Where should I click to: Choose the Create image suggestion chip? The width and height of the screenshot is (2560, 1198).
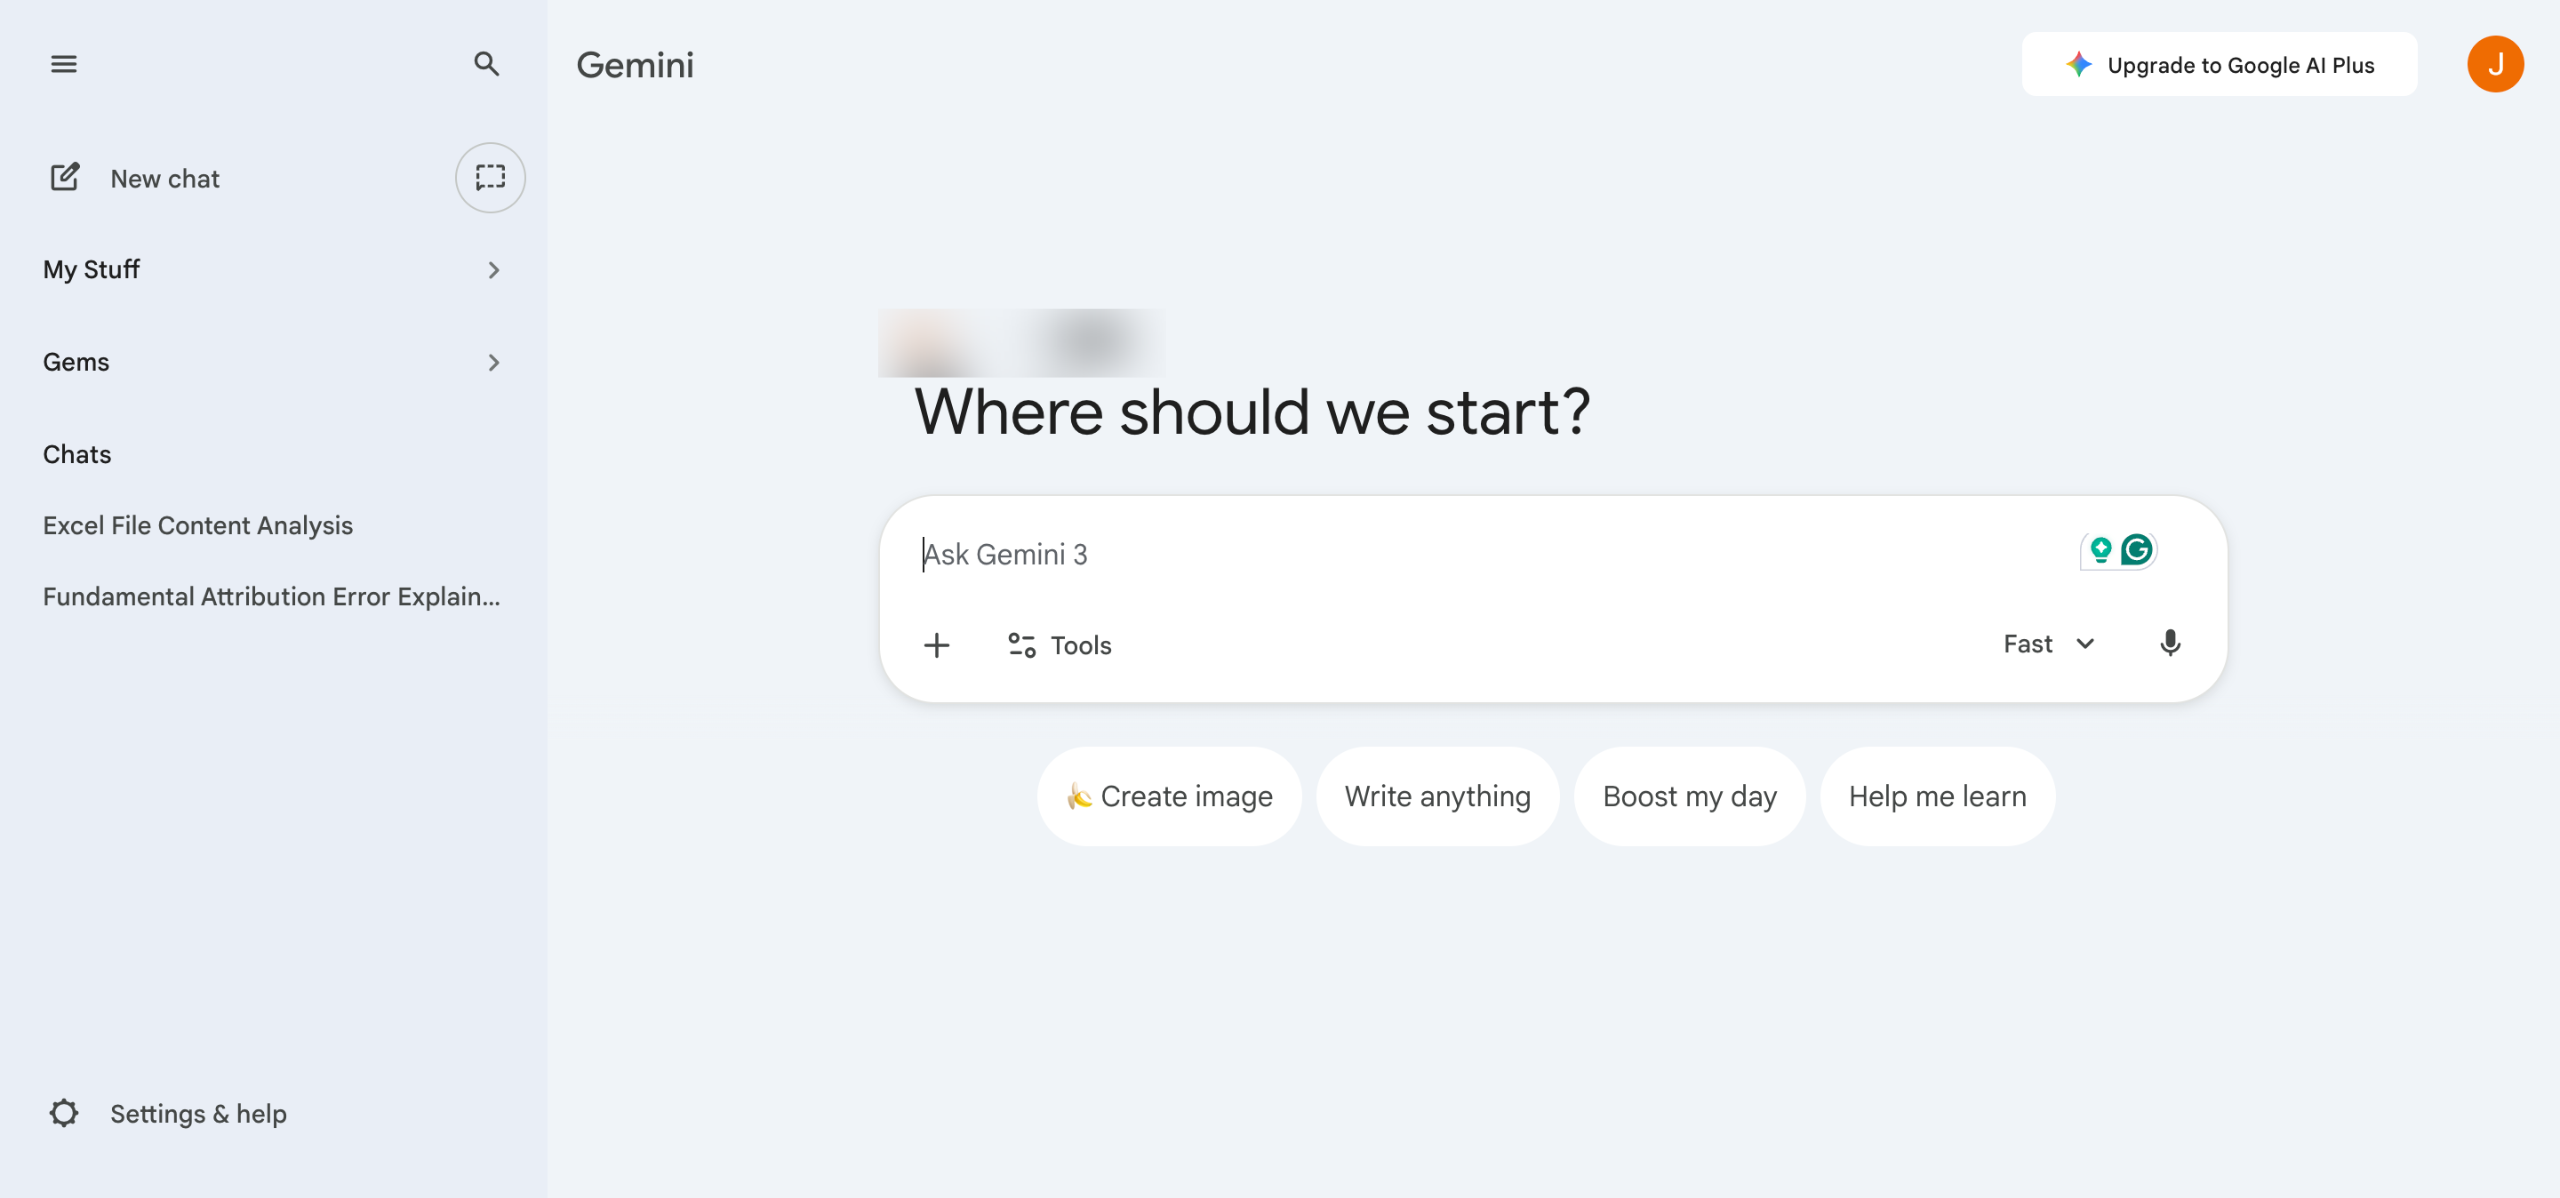(x=1169, y=796)
